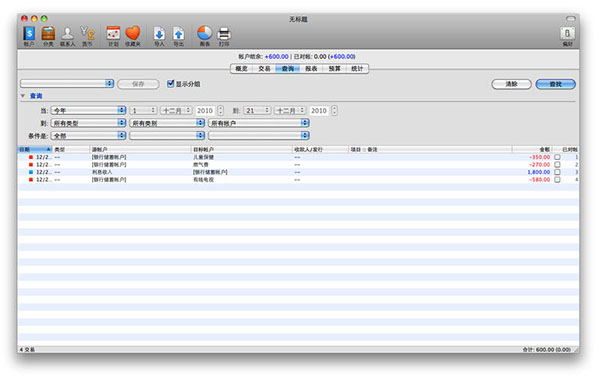The height and width of the screenshot is (375, 600).
Task: Open the 今年 date range dropdown
Action: pos(88,111)
